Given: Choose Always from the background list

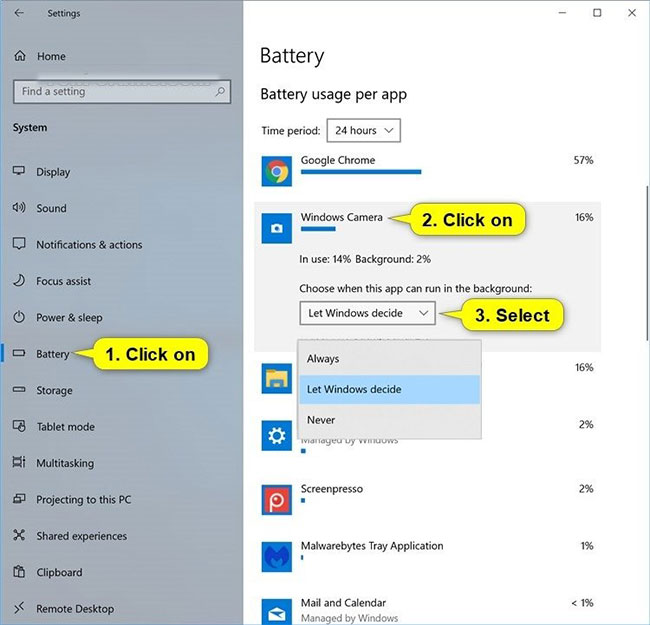Looking at the screenshot, I should (389, 359).
